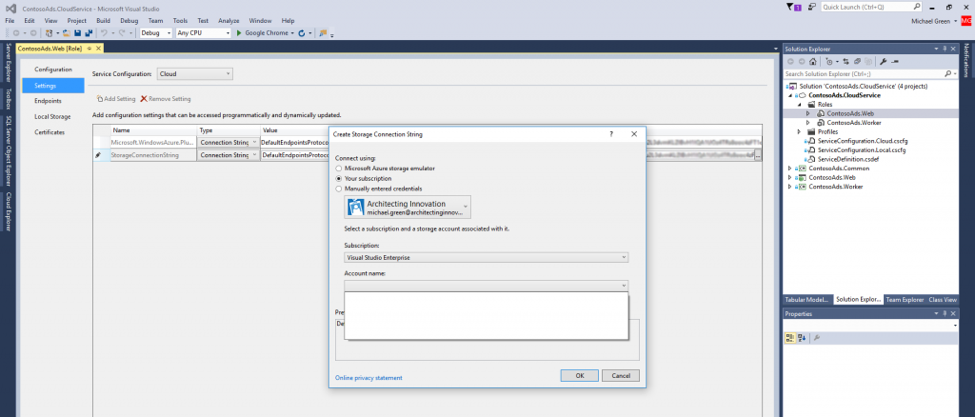The width and height of the screenshot is (975, 417).
Task: Pin the ContosoAds.Web [Role] document tab
Action: pyautogui.click(x=90, y=48)
